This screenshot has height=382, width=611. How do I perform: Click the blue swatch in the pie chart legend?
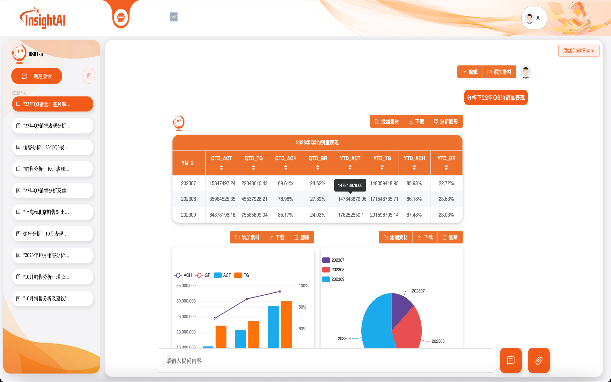pos(326,279)
